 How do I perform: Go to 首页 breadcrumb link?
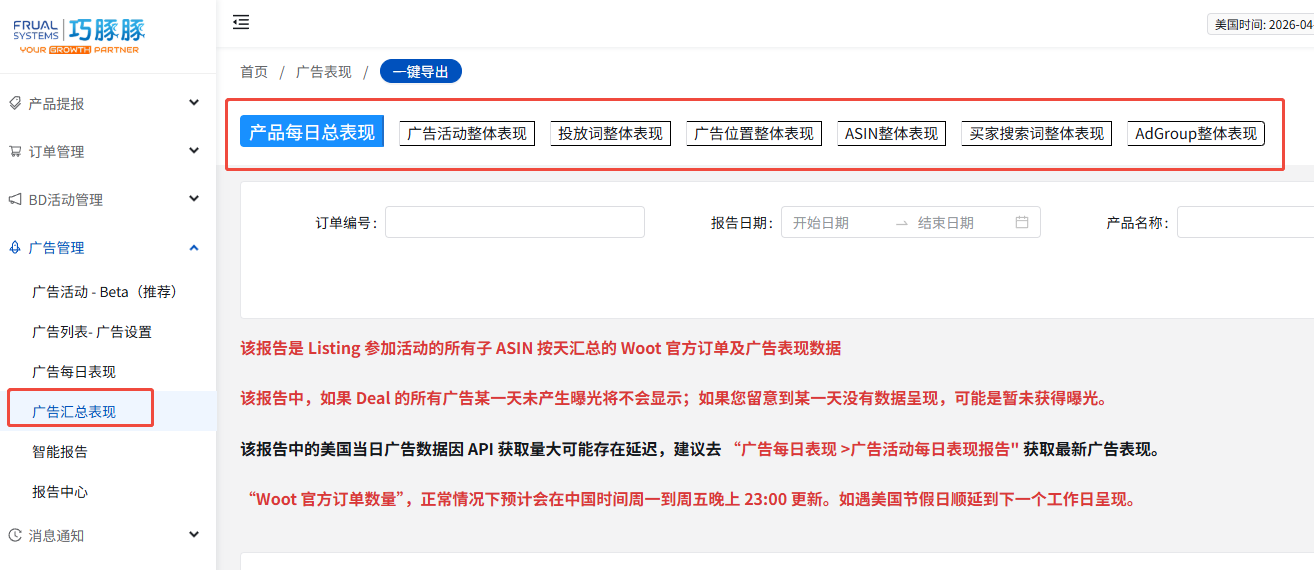[x=254, y=72]
